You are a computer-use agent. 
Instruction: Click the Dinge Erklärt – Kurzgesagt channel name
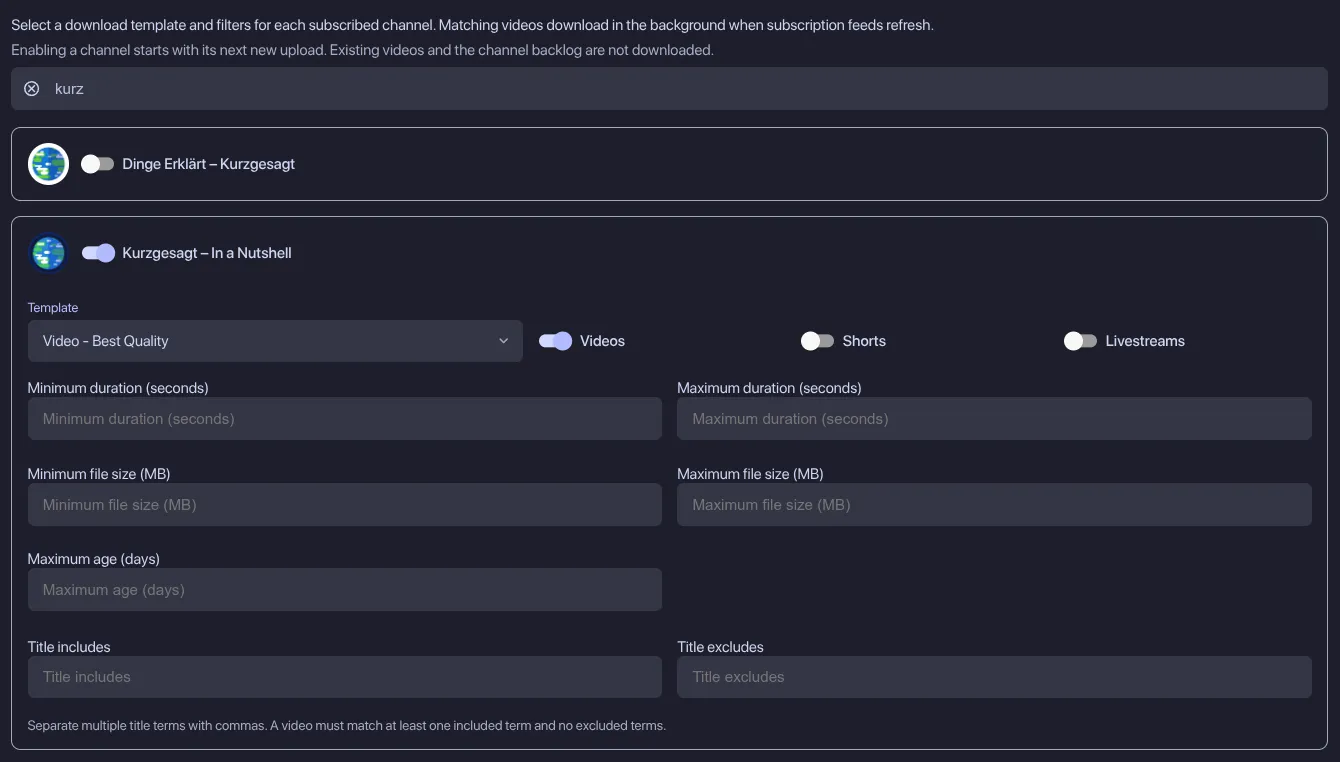[x=208, y=164]
